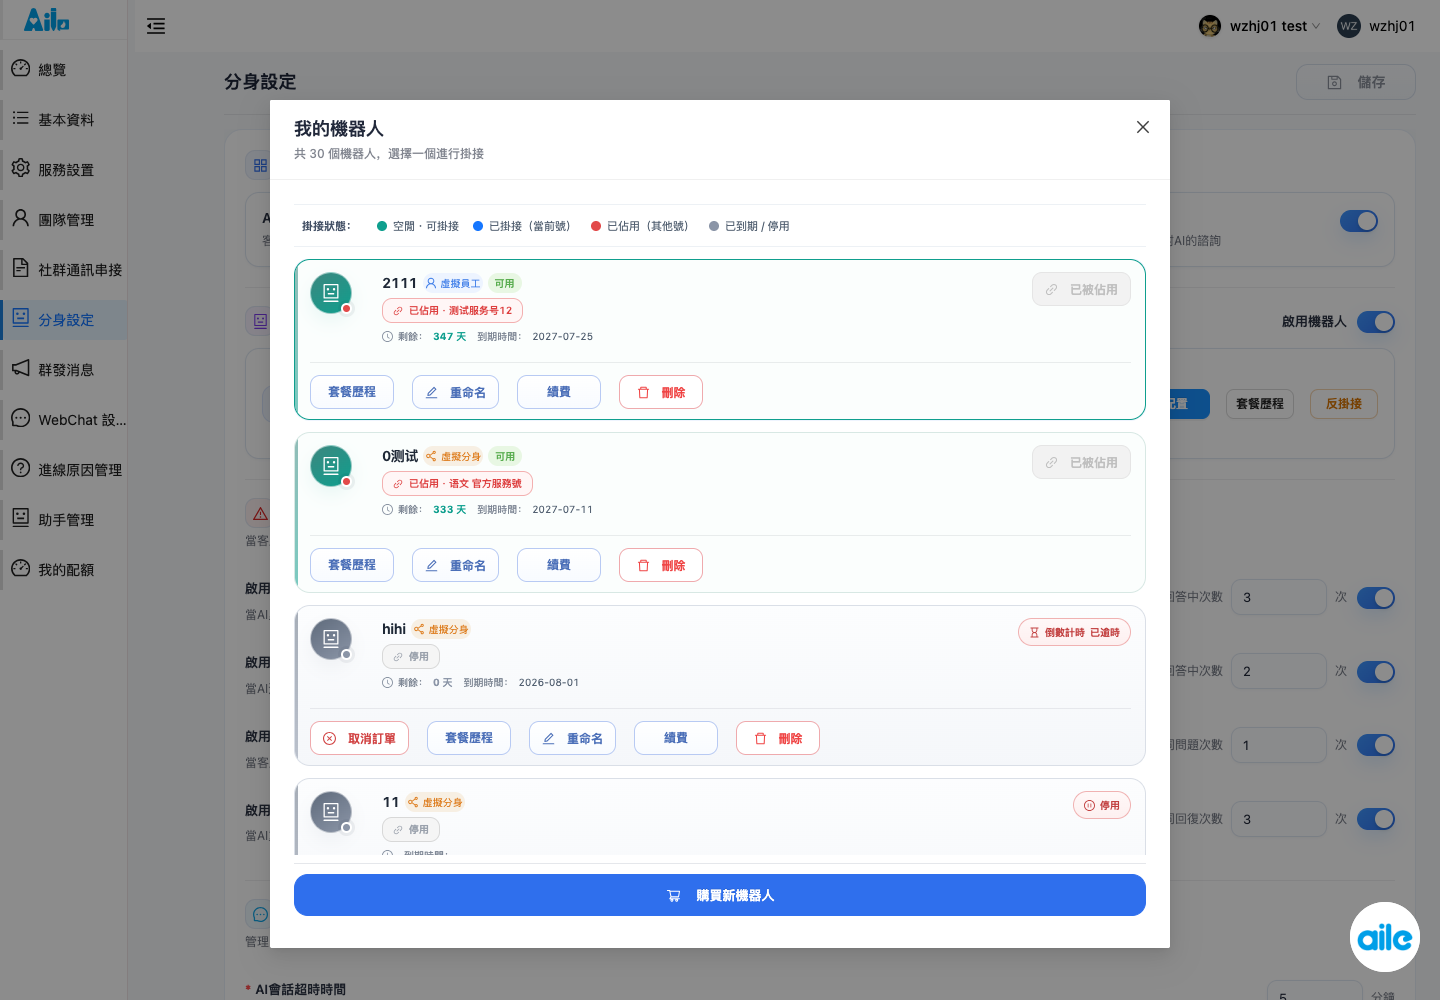
Task: Open the aile chat bubble widget
Action: (x=1385, y=937)
